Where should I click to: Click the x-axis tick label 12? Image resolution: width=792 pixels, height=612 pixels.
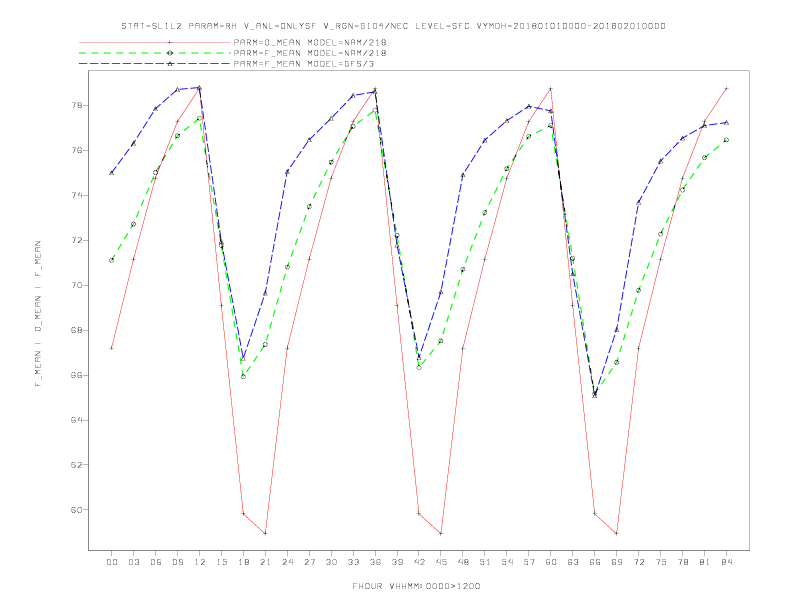click(x=200, y=562)
